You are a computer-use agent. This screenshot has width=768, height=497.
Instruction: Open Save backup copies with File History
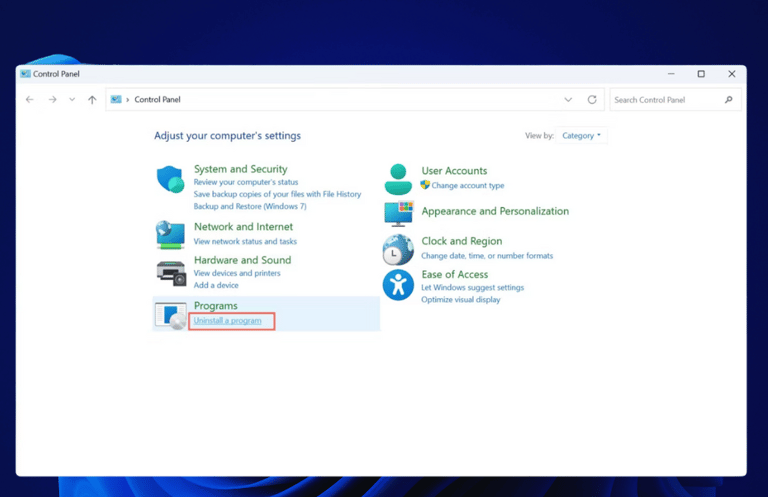point(277,194)
